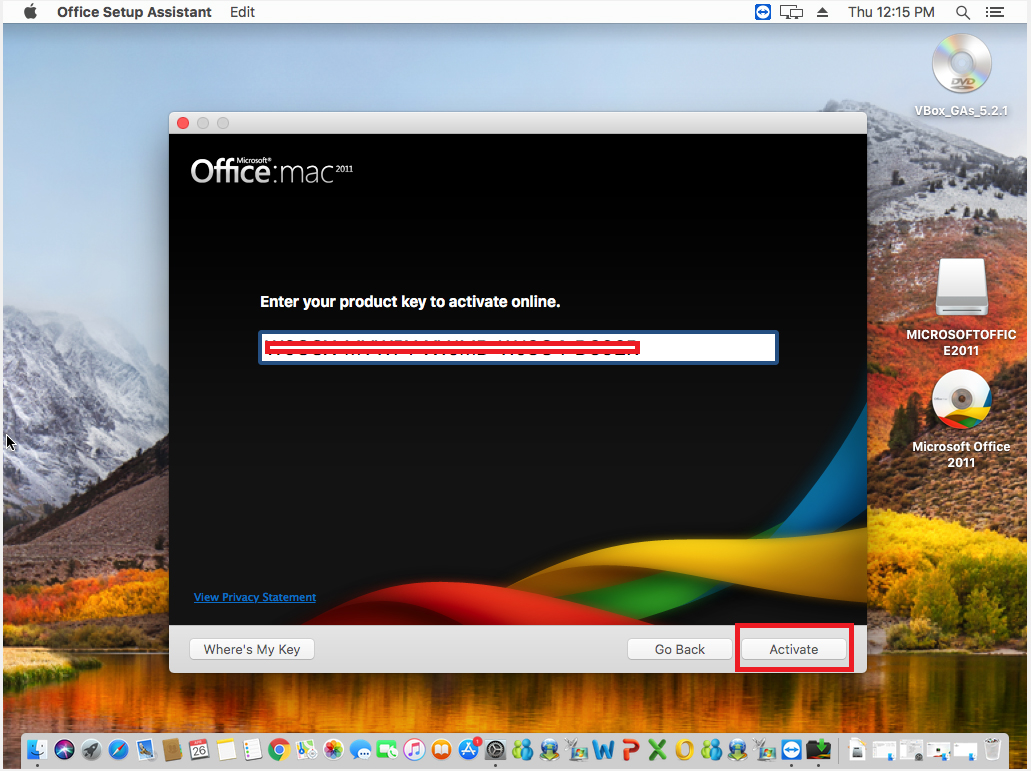Open the Microsoft Office 2011 desktop disc

(961, 400)
